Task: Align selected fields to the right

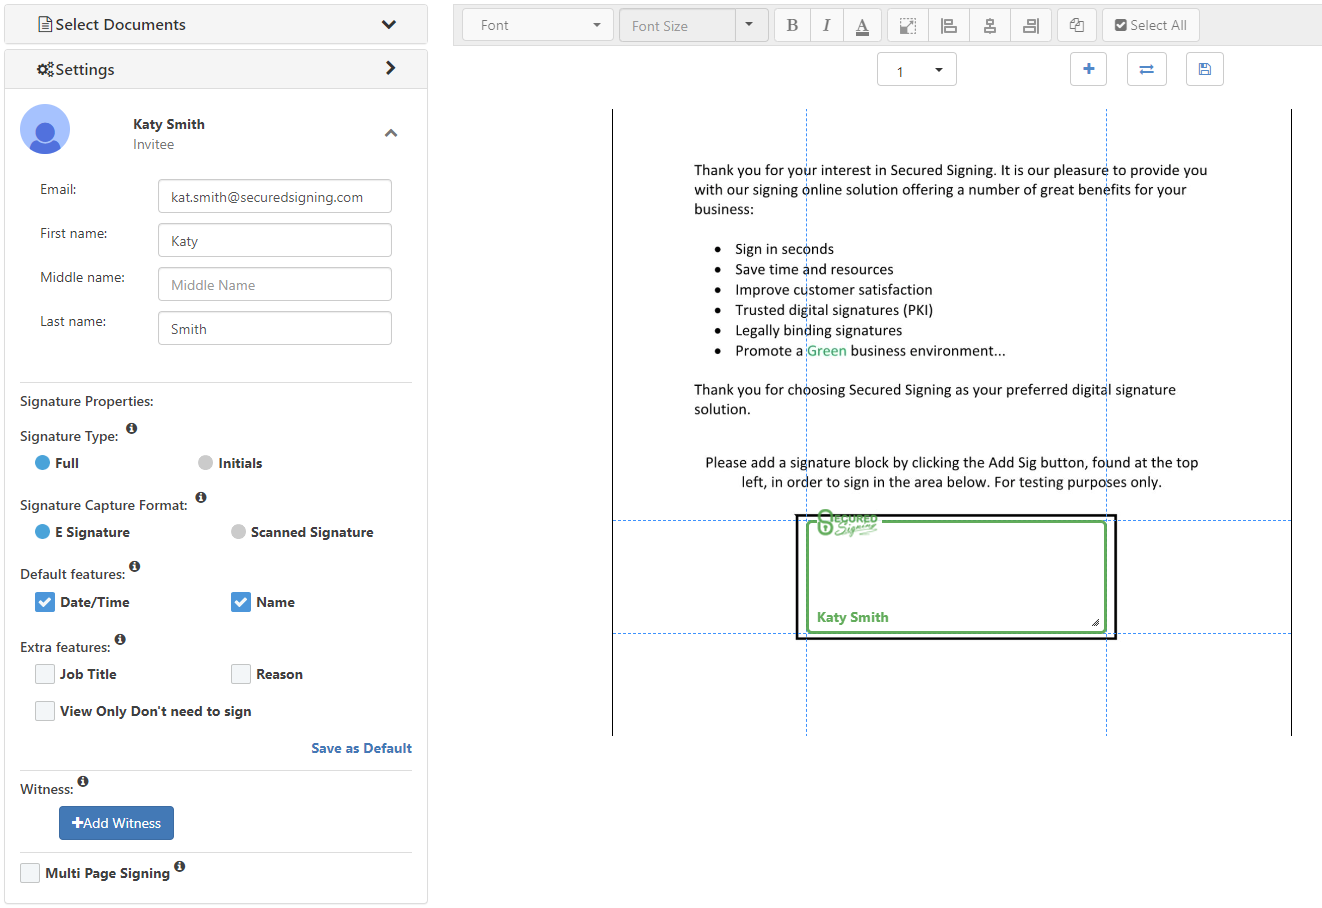Action: pos(1031,25)
